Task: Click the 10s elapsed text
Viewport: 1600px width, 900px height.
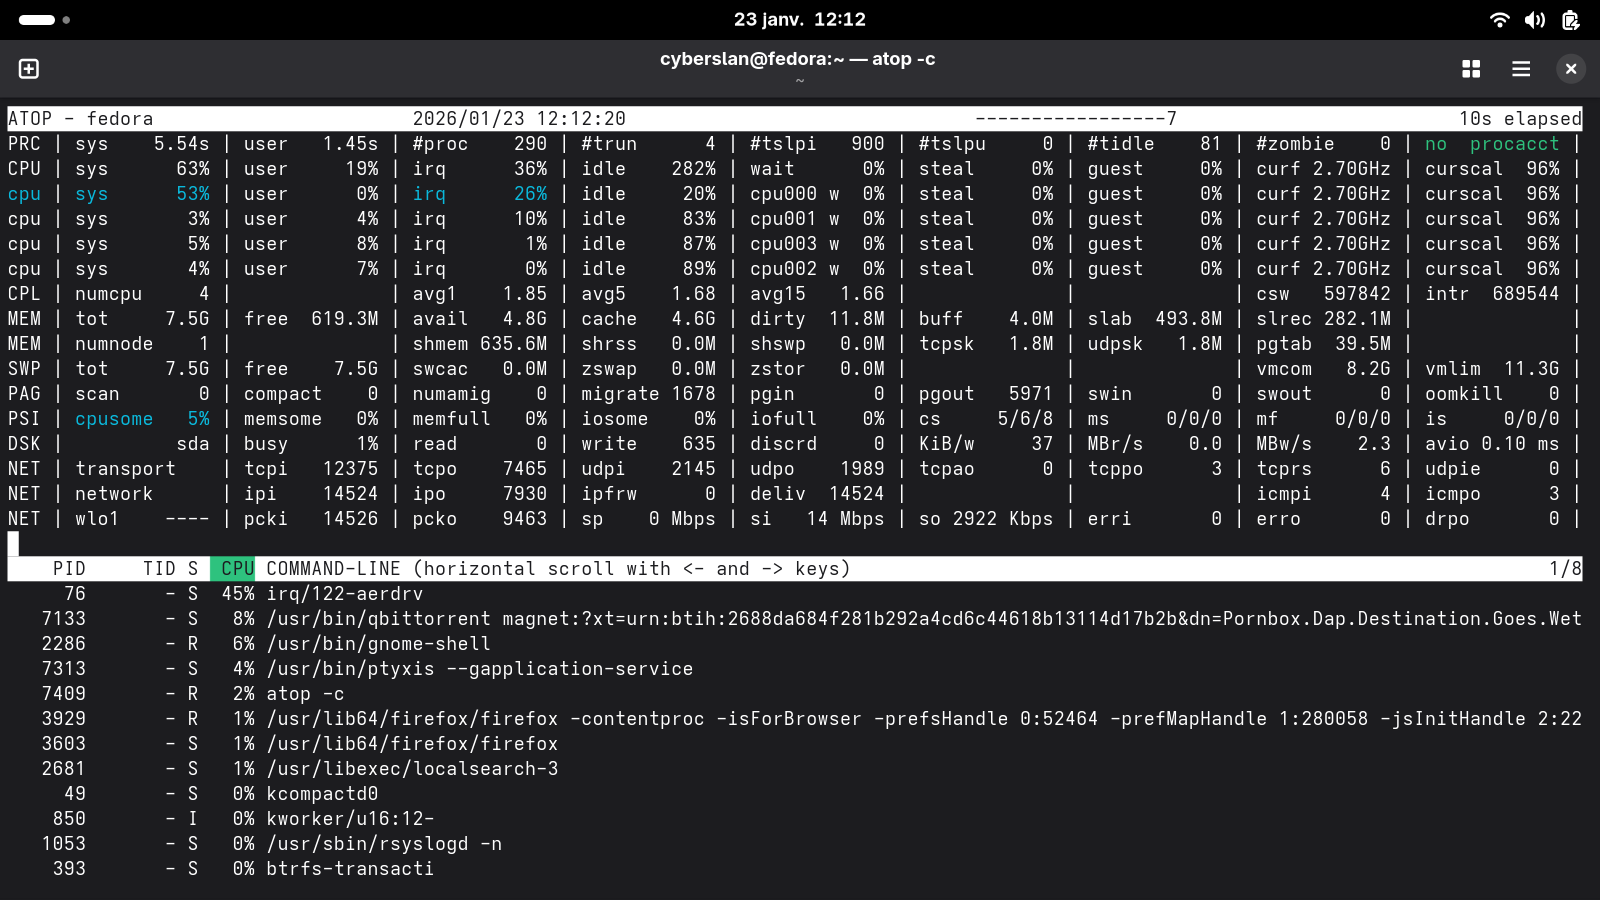Action: (1520, 119)
